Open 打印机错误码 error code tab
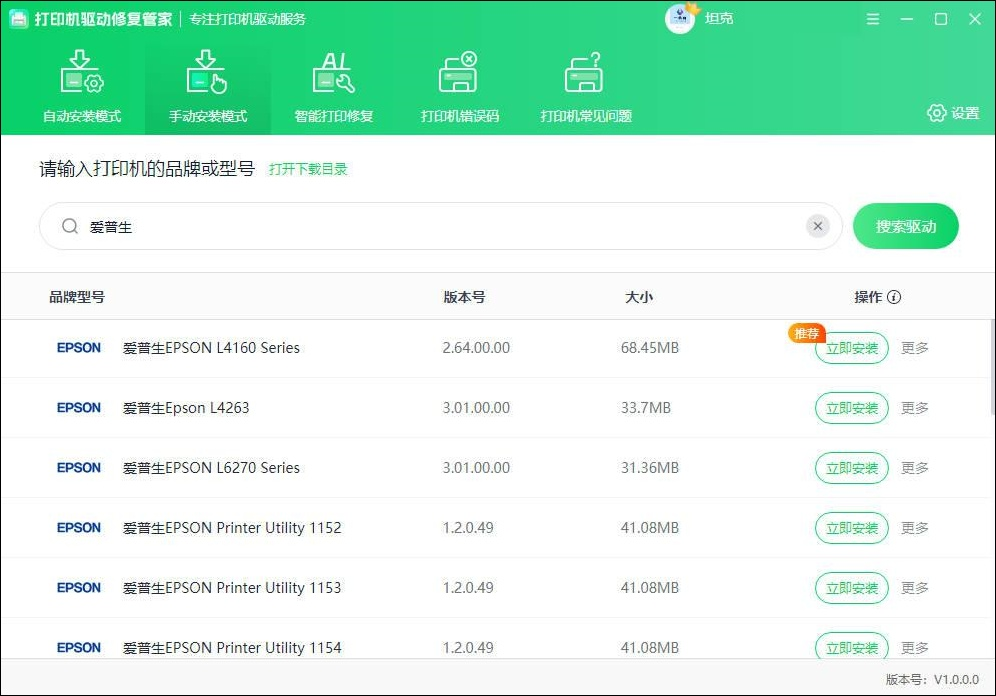 pos(459,86)
